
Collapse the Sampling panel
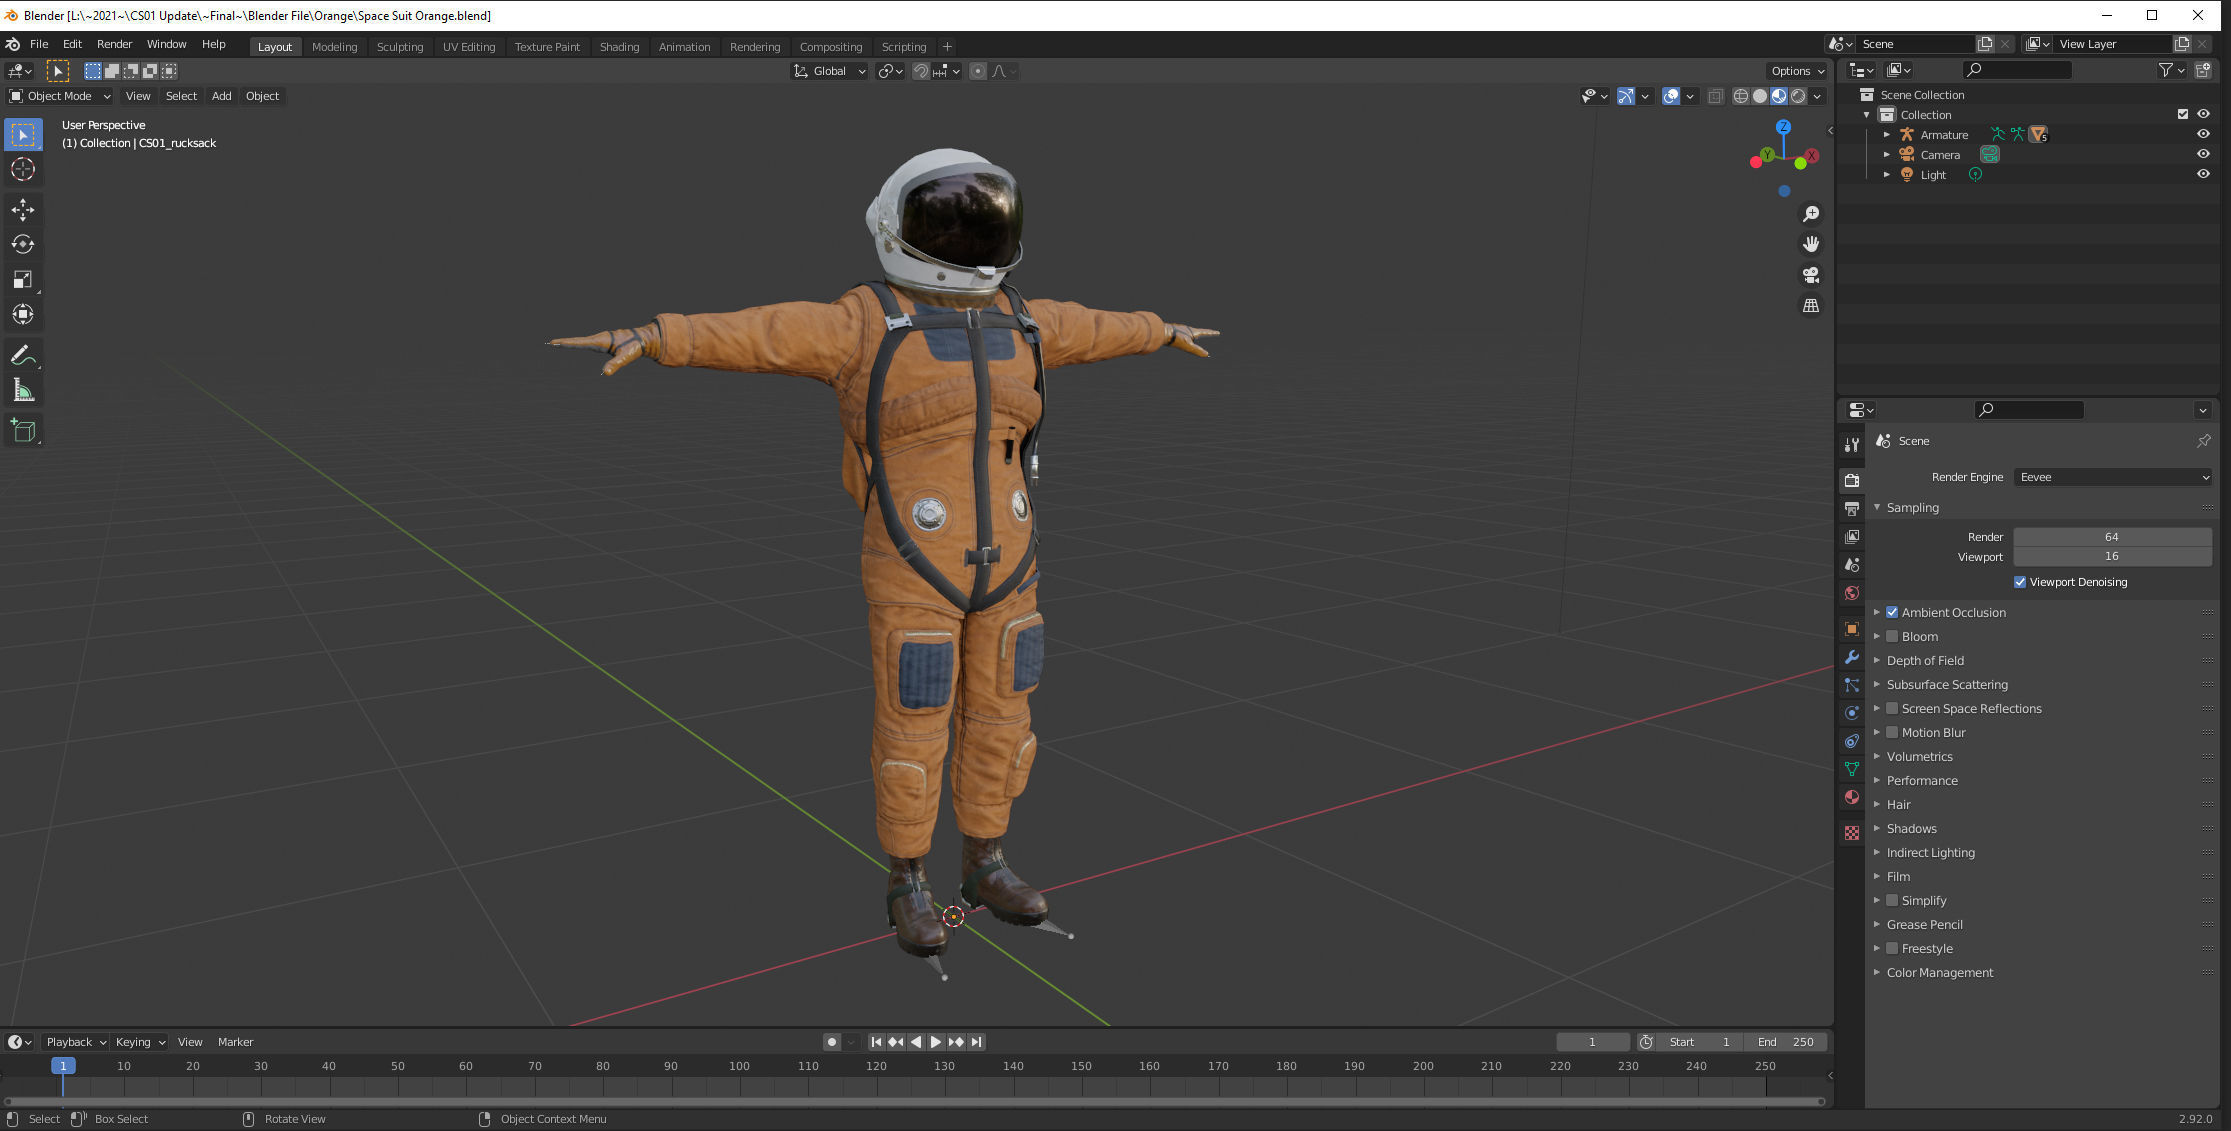click(x=1877, y=507)
